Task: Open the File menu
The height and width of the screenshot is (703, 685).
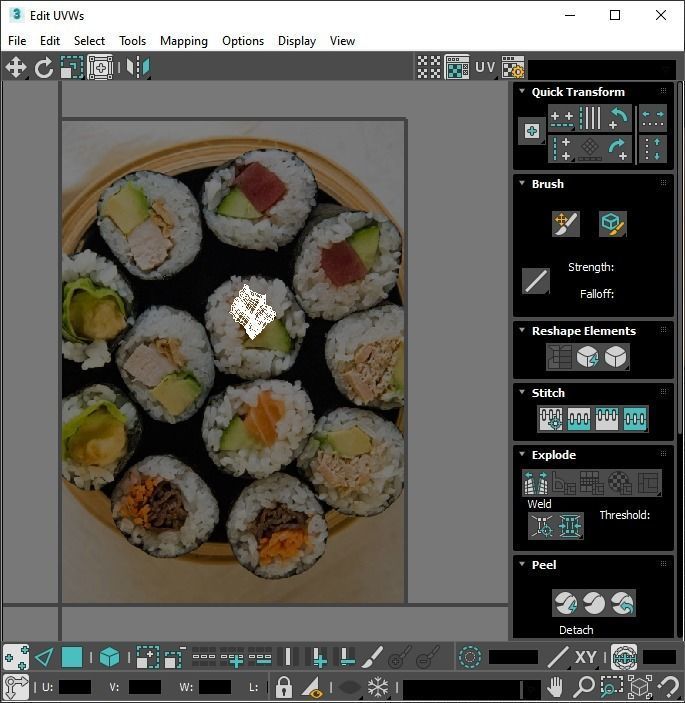Action: coord(17,41)
